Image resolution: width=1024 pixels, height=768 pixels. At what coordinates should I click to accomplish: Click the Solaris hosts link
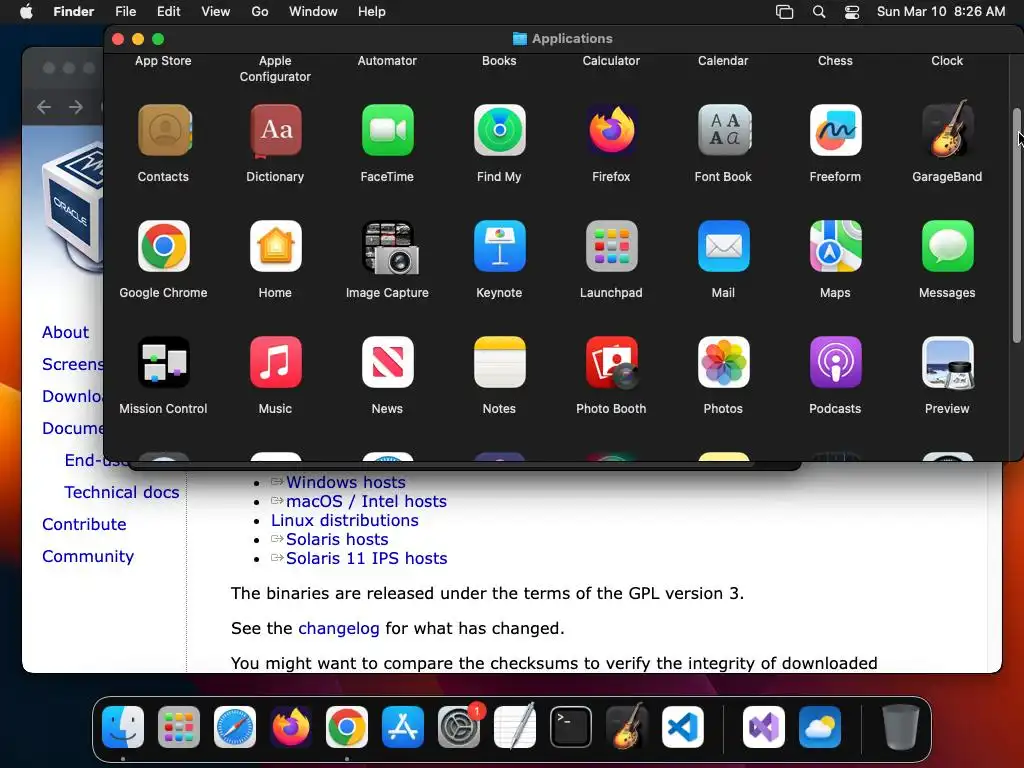pos(337,539)
